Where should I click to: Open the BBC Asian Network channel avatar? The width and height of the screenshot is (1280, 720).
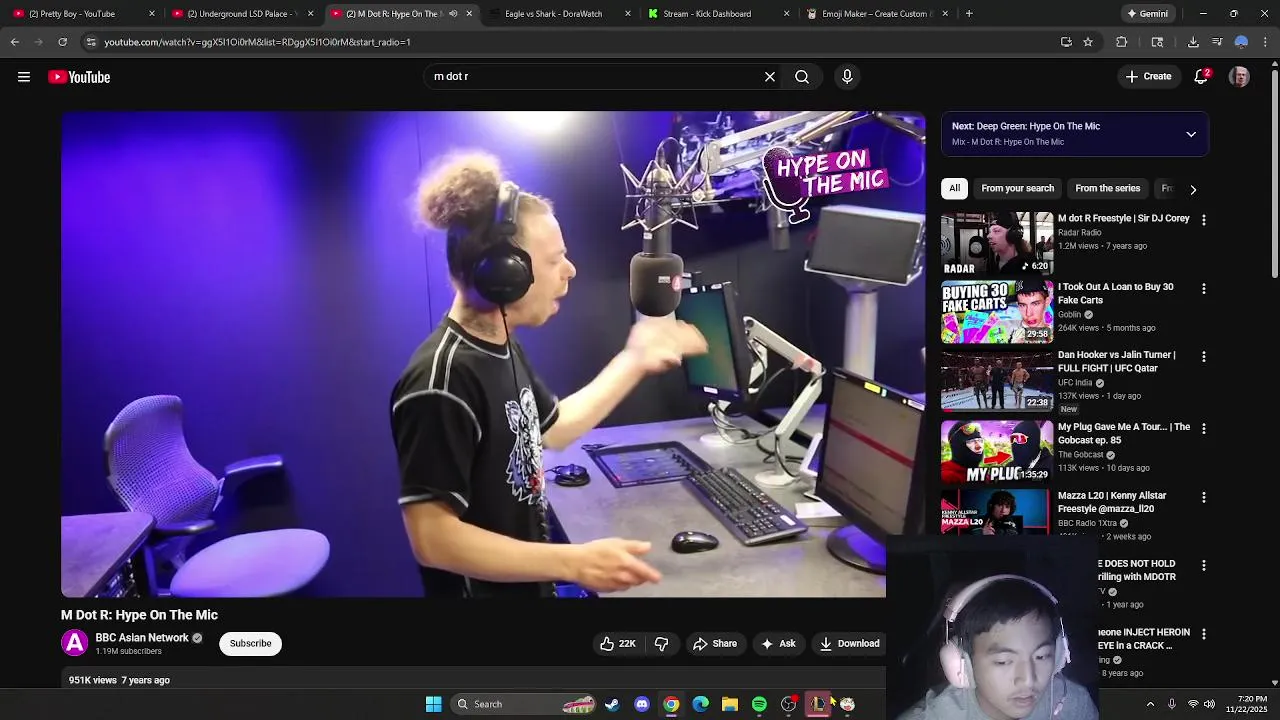[x=75, y=643]
